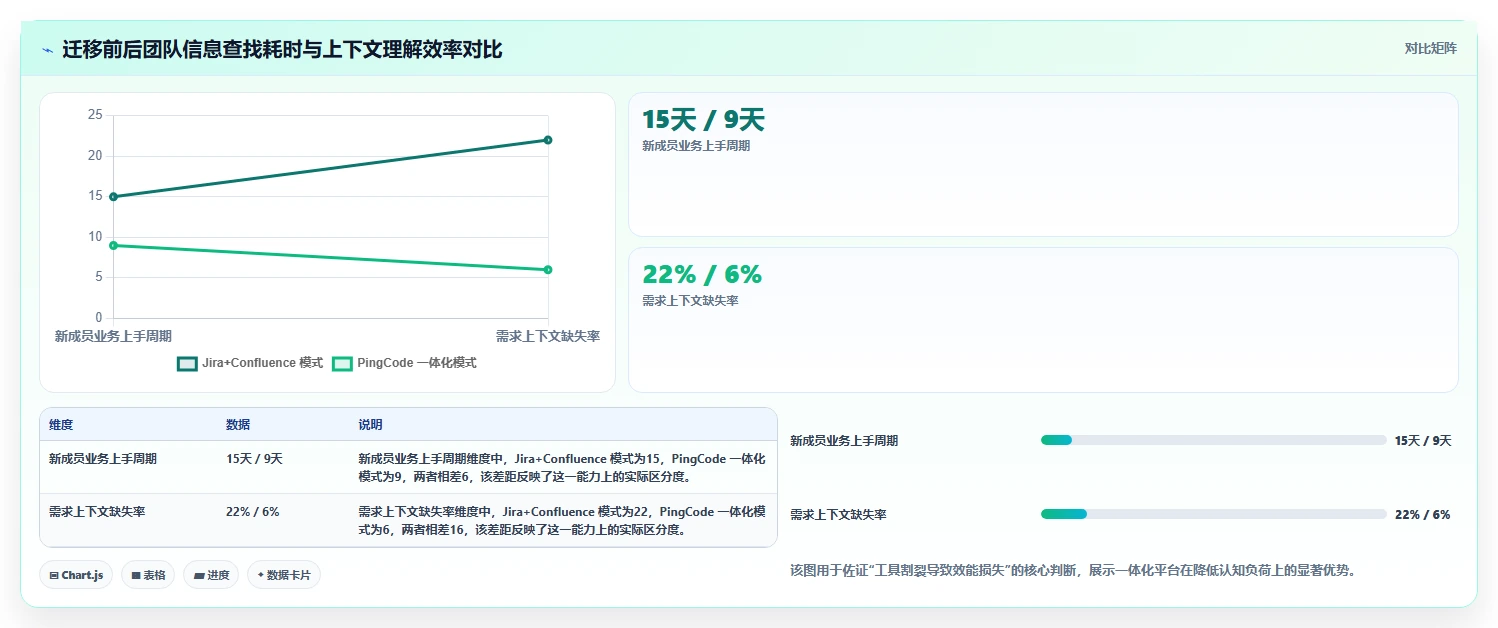The image size is (1498, 628).
Task: Click the 对比矩阵 label in header
Action: tap(1430, 48)
